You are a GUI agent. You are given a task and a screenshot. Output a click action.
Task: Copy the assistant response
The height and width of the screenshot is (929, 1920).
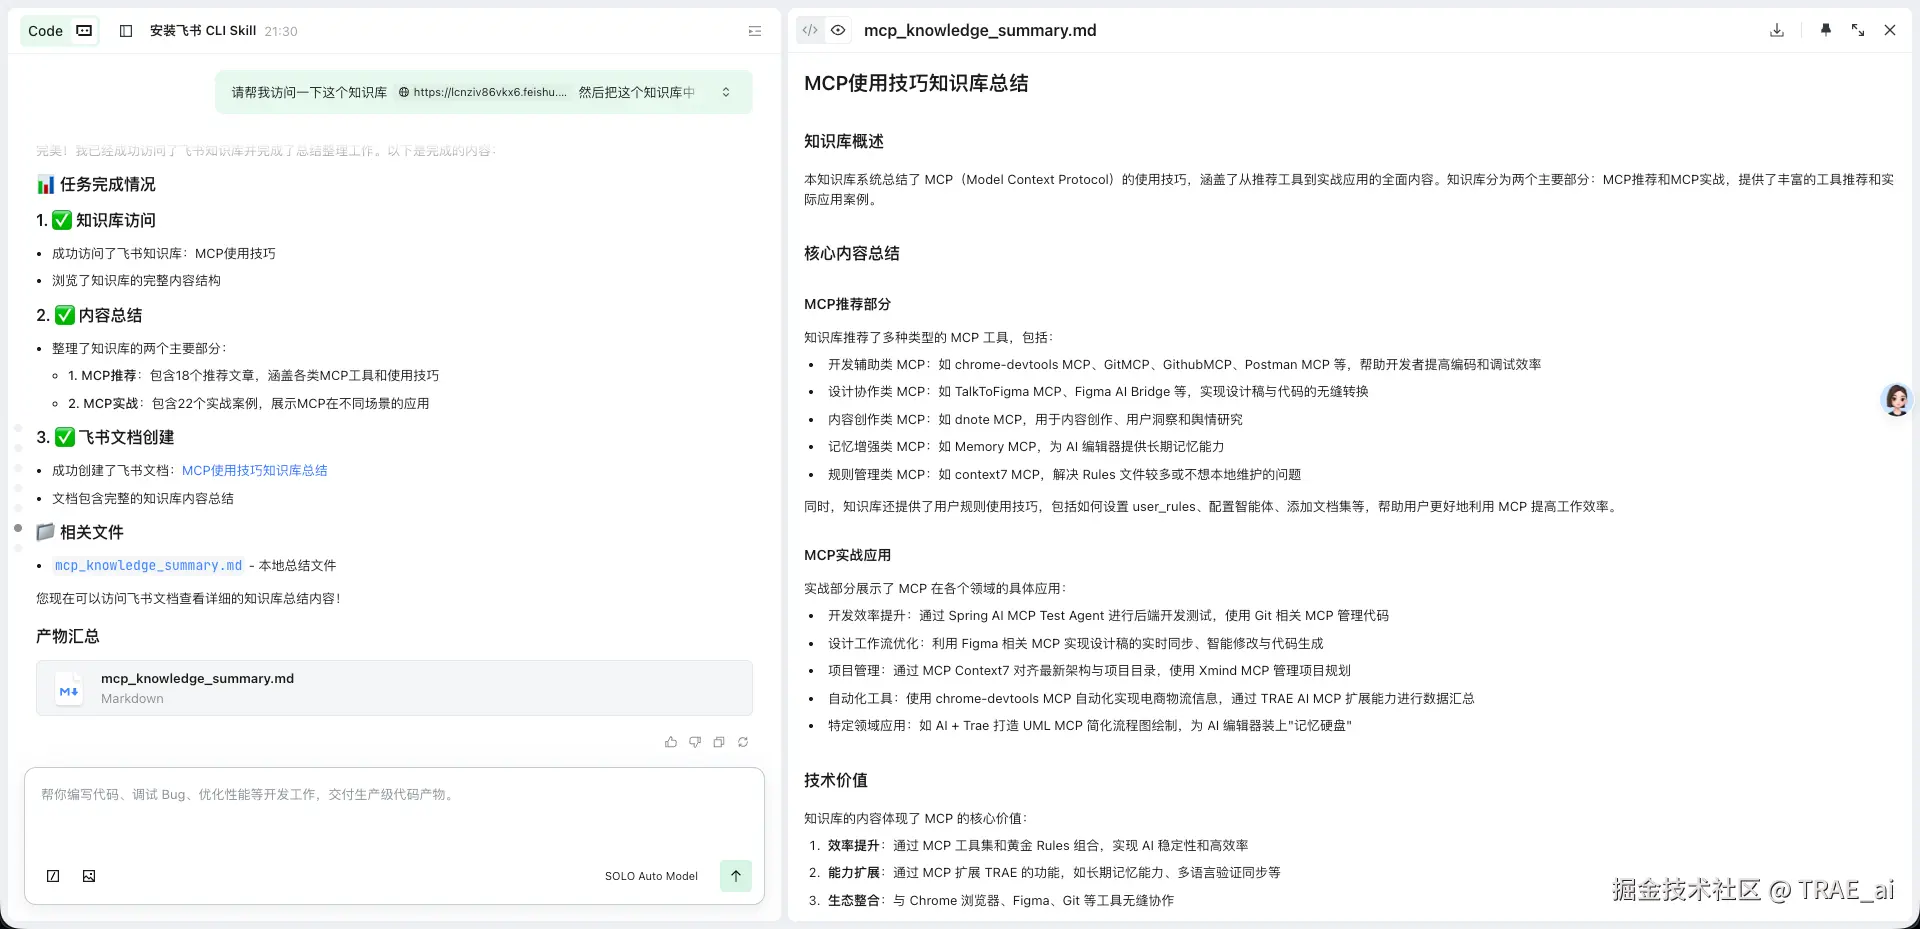719,742
